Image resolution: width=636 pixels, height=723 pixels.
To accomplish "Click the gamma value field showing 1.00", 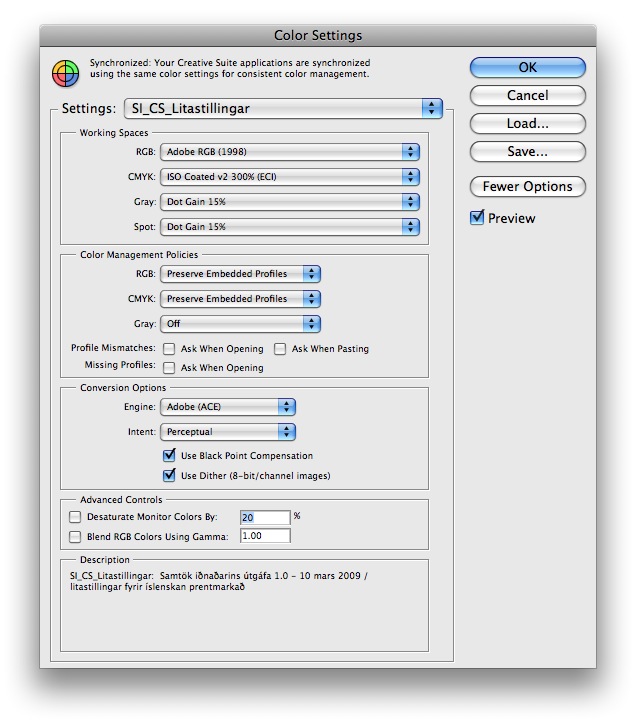I will coord(265,536).
